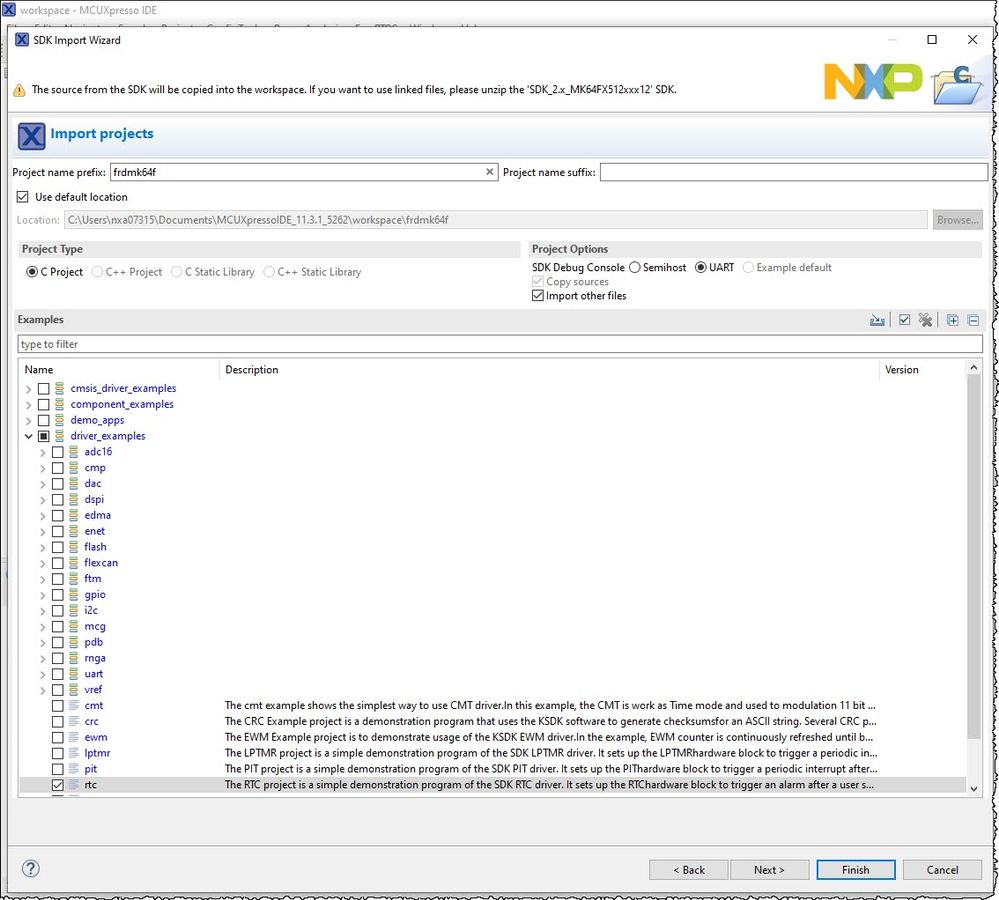Expand the demo_apps node

coord(28,420)
